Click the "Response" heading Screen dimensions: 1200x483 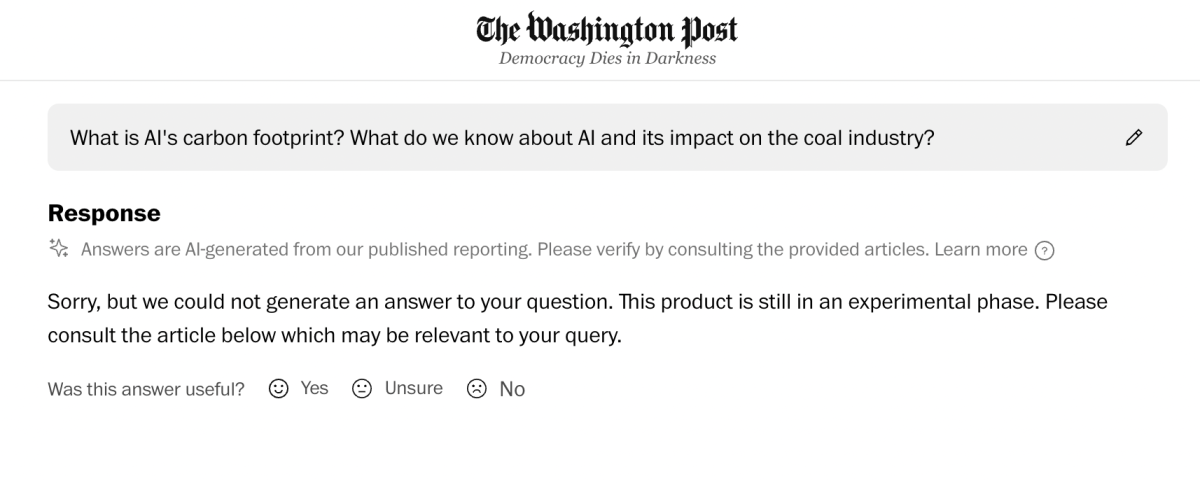point(104,213)
